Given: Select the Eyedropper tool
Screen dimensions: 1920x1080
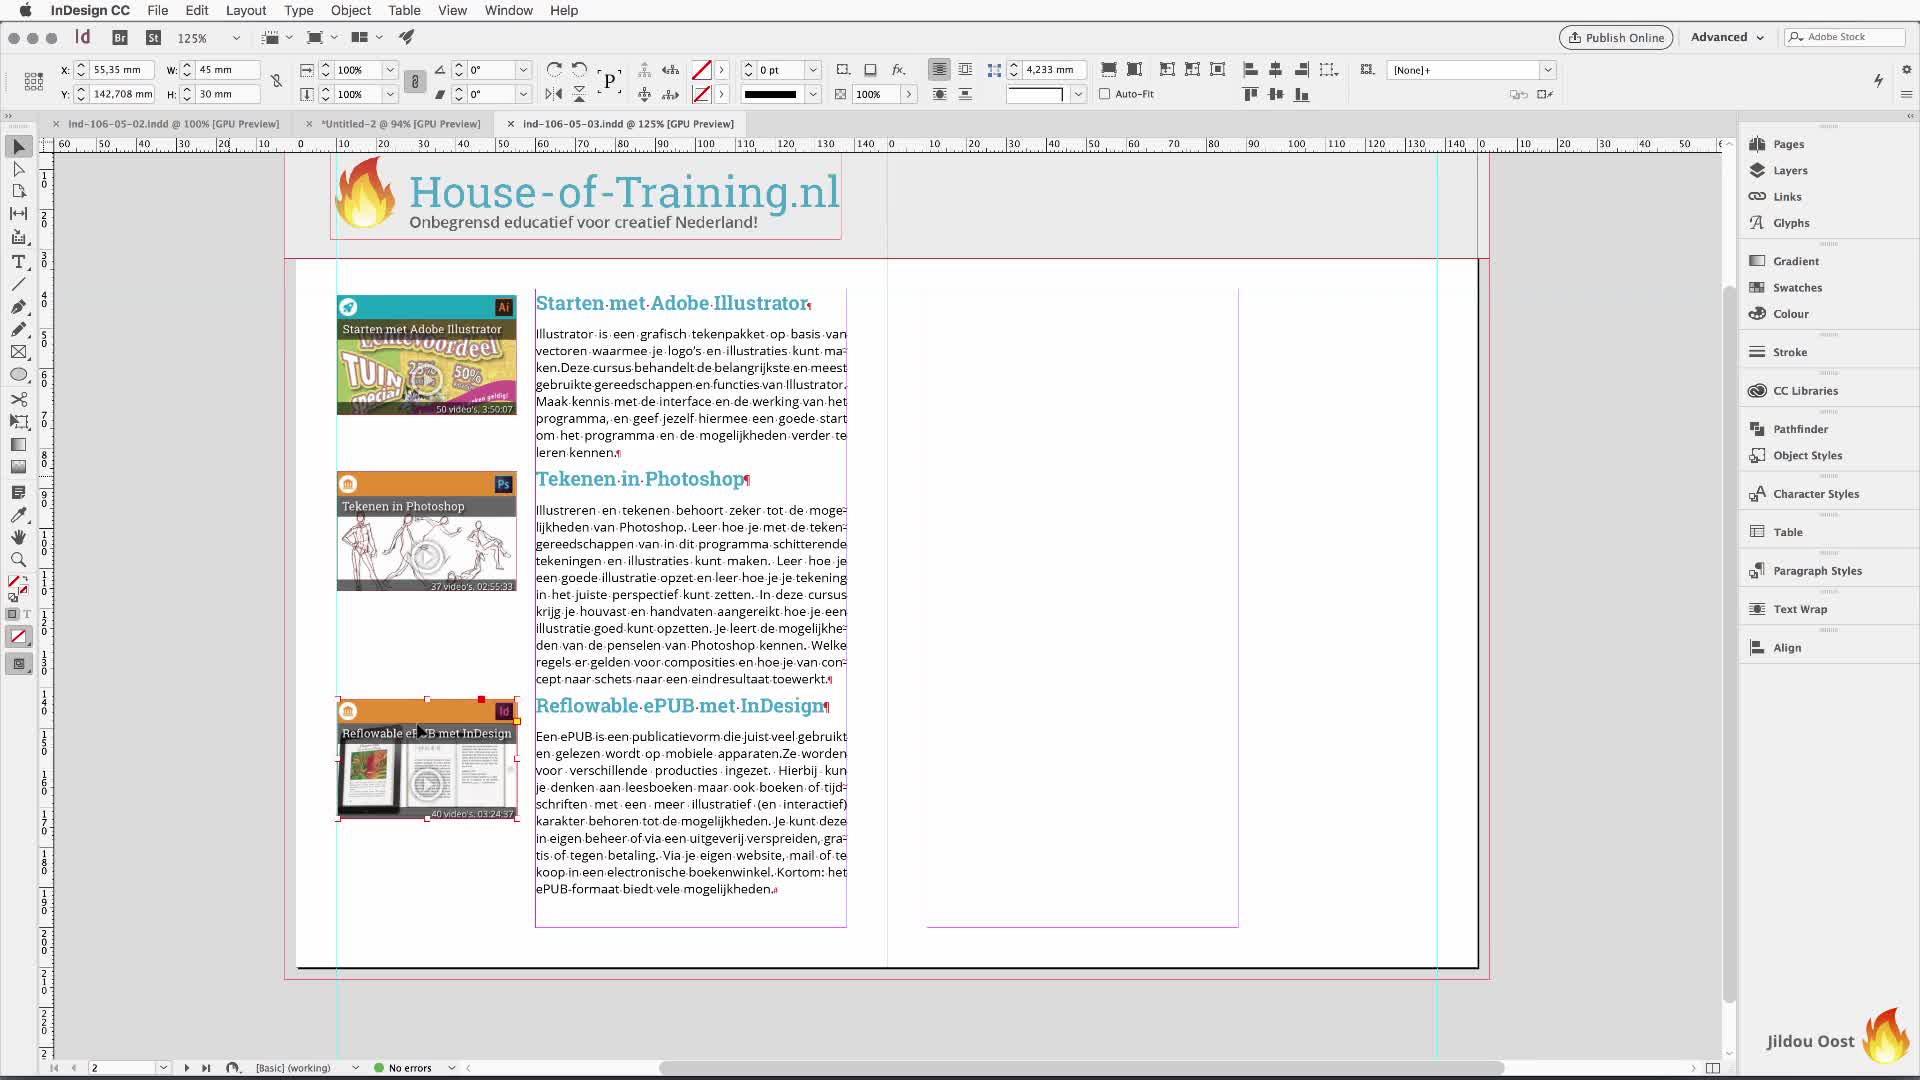Looking at the screenshot, I should point(19,514).
